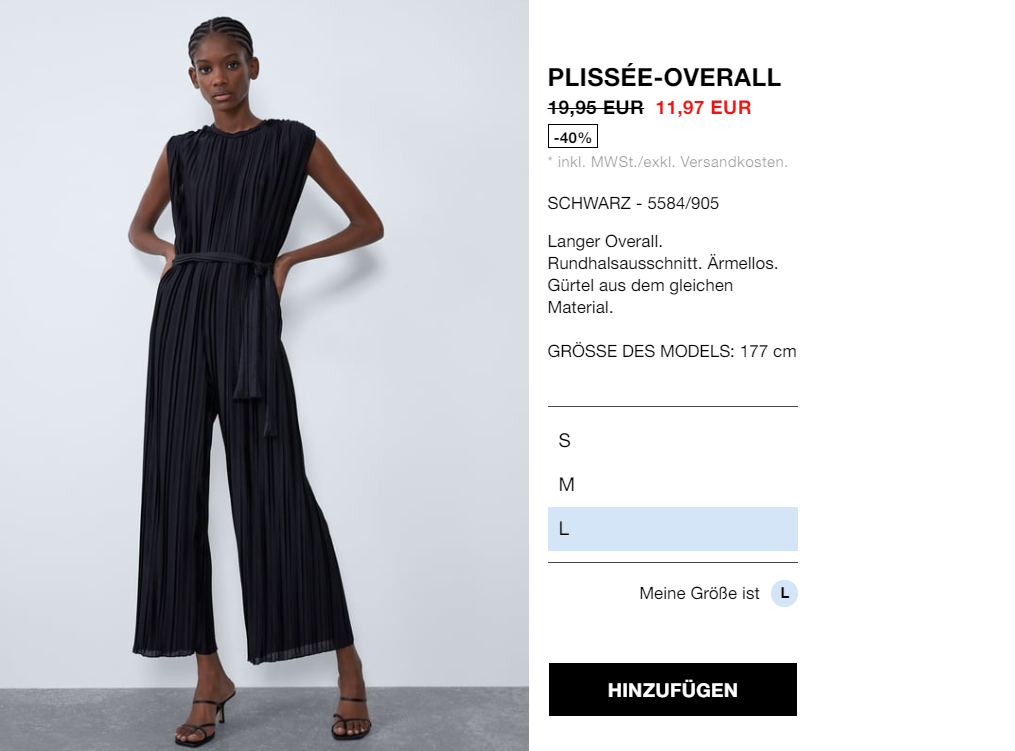
Task: Click the Langer Overall product description
Action: (x=663, y=274)
